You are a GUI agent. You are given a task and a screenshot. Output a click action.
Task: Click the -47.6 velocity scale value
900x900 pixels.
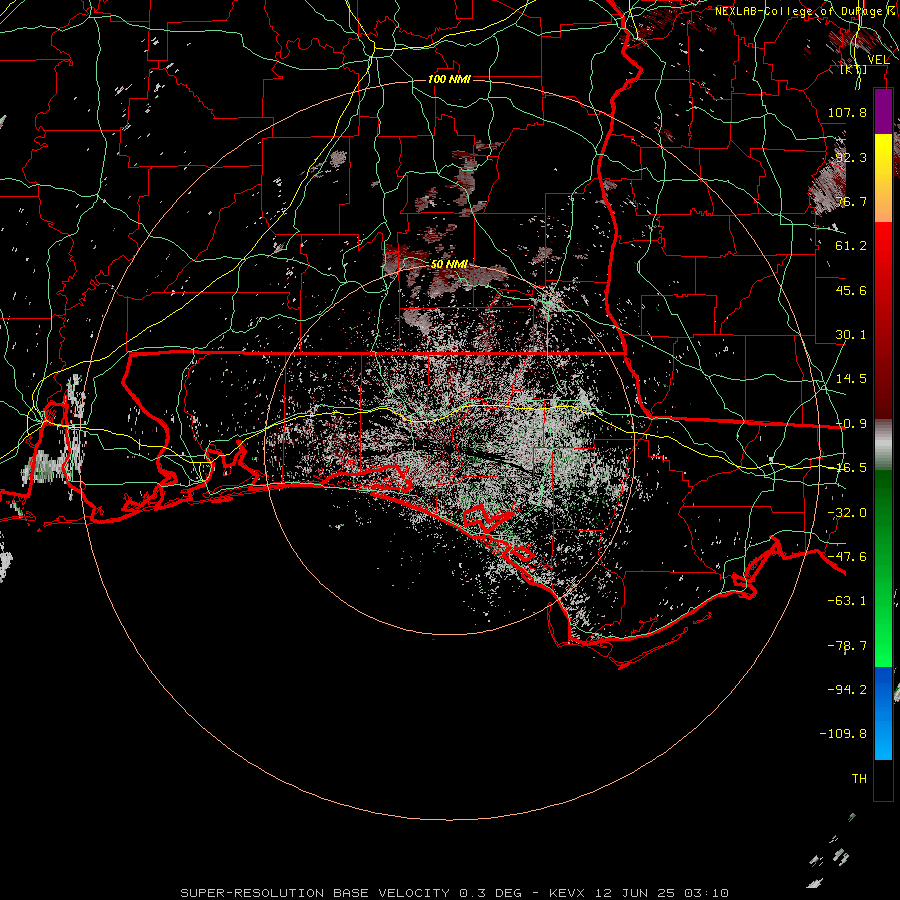[847, 557]
